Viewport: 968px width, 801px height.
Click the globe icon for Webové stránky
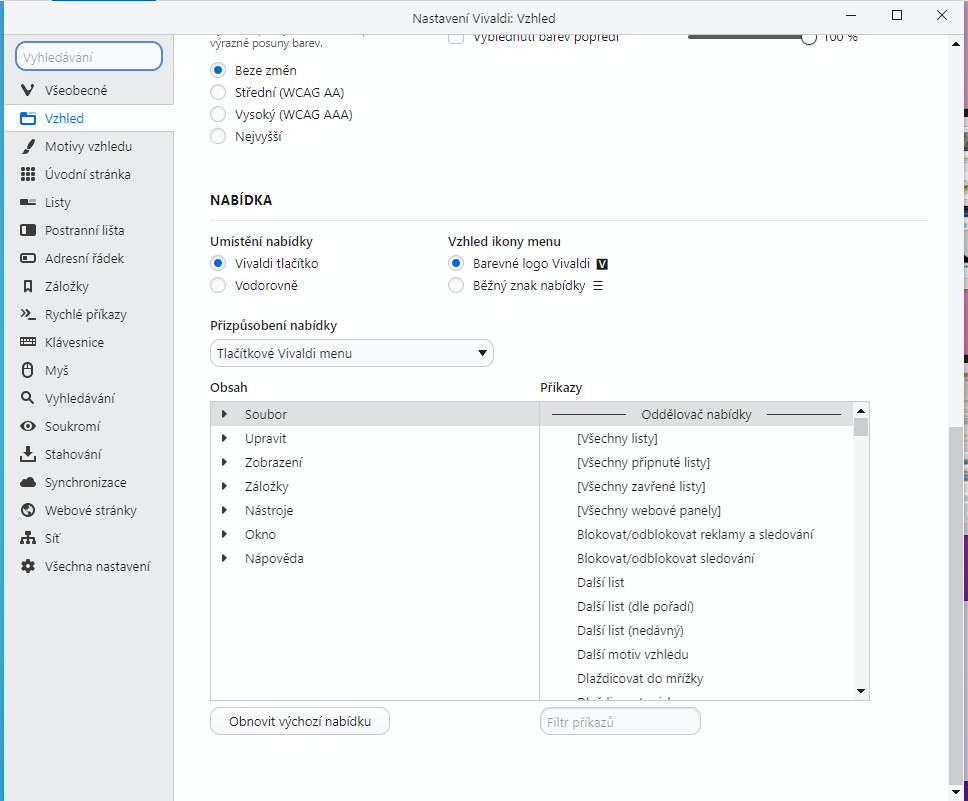[28, 510]
